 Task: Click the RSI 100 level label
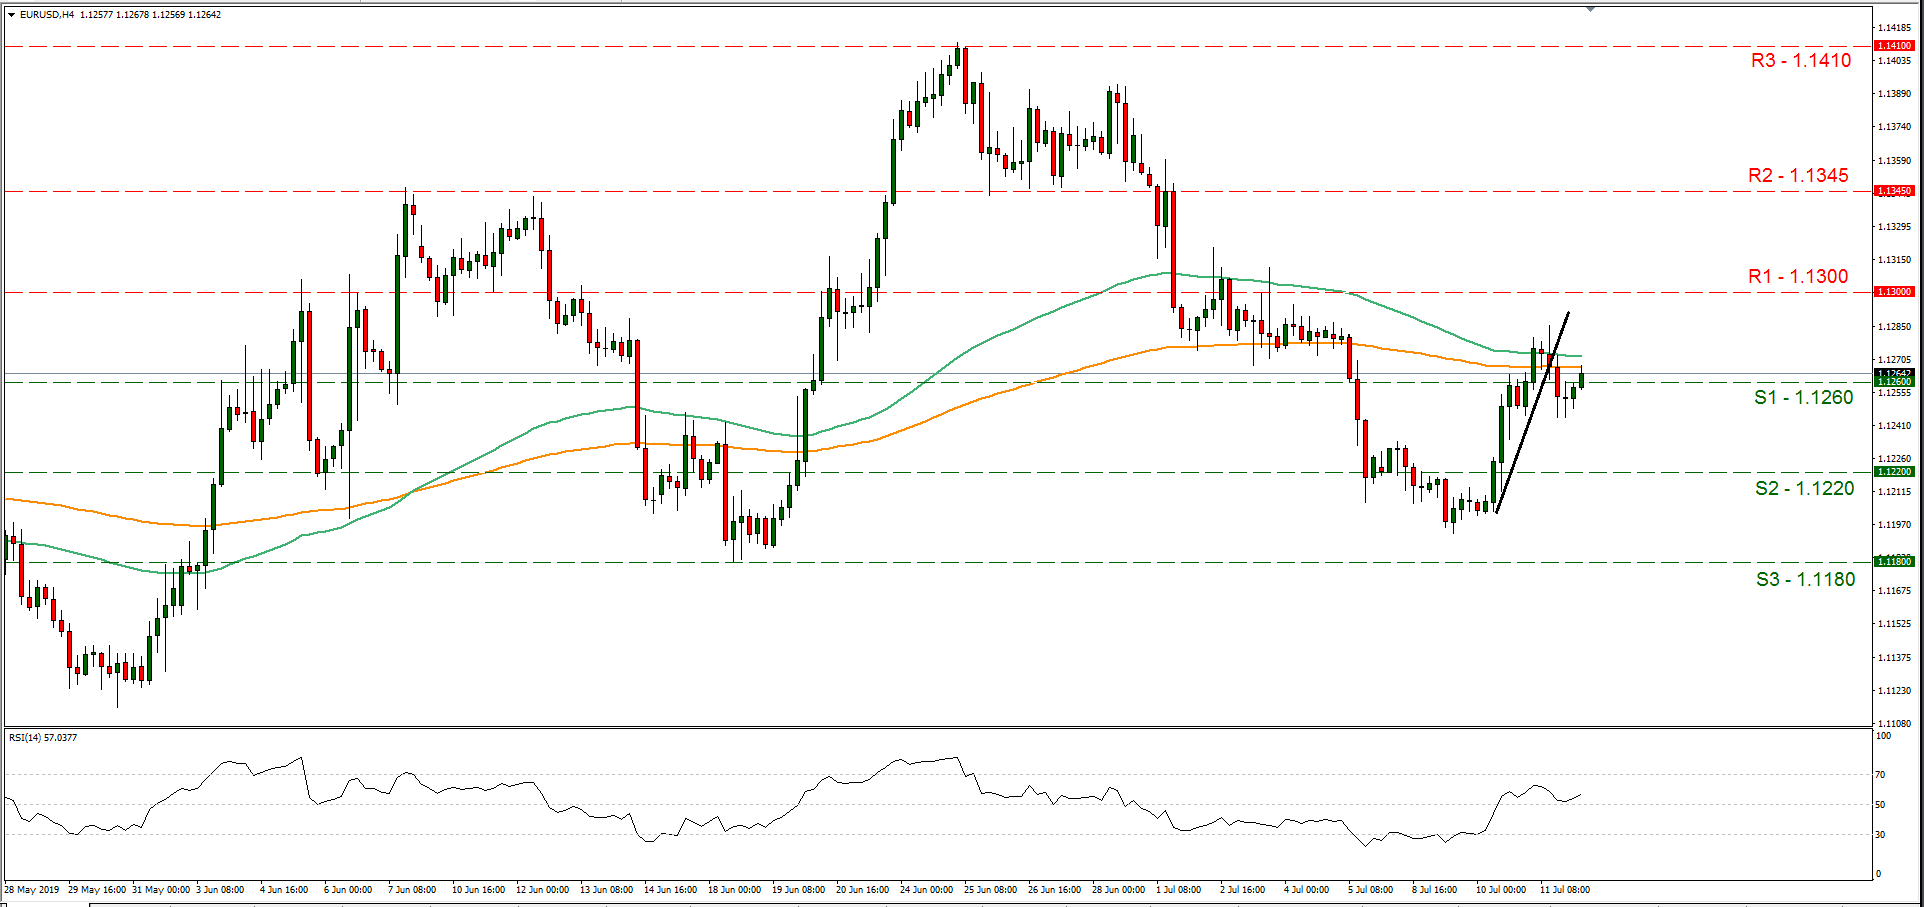(1883, 736)
